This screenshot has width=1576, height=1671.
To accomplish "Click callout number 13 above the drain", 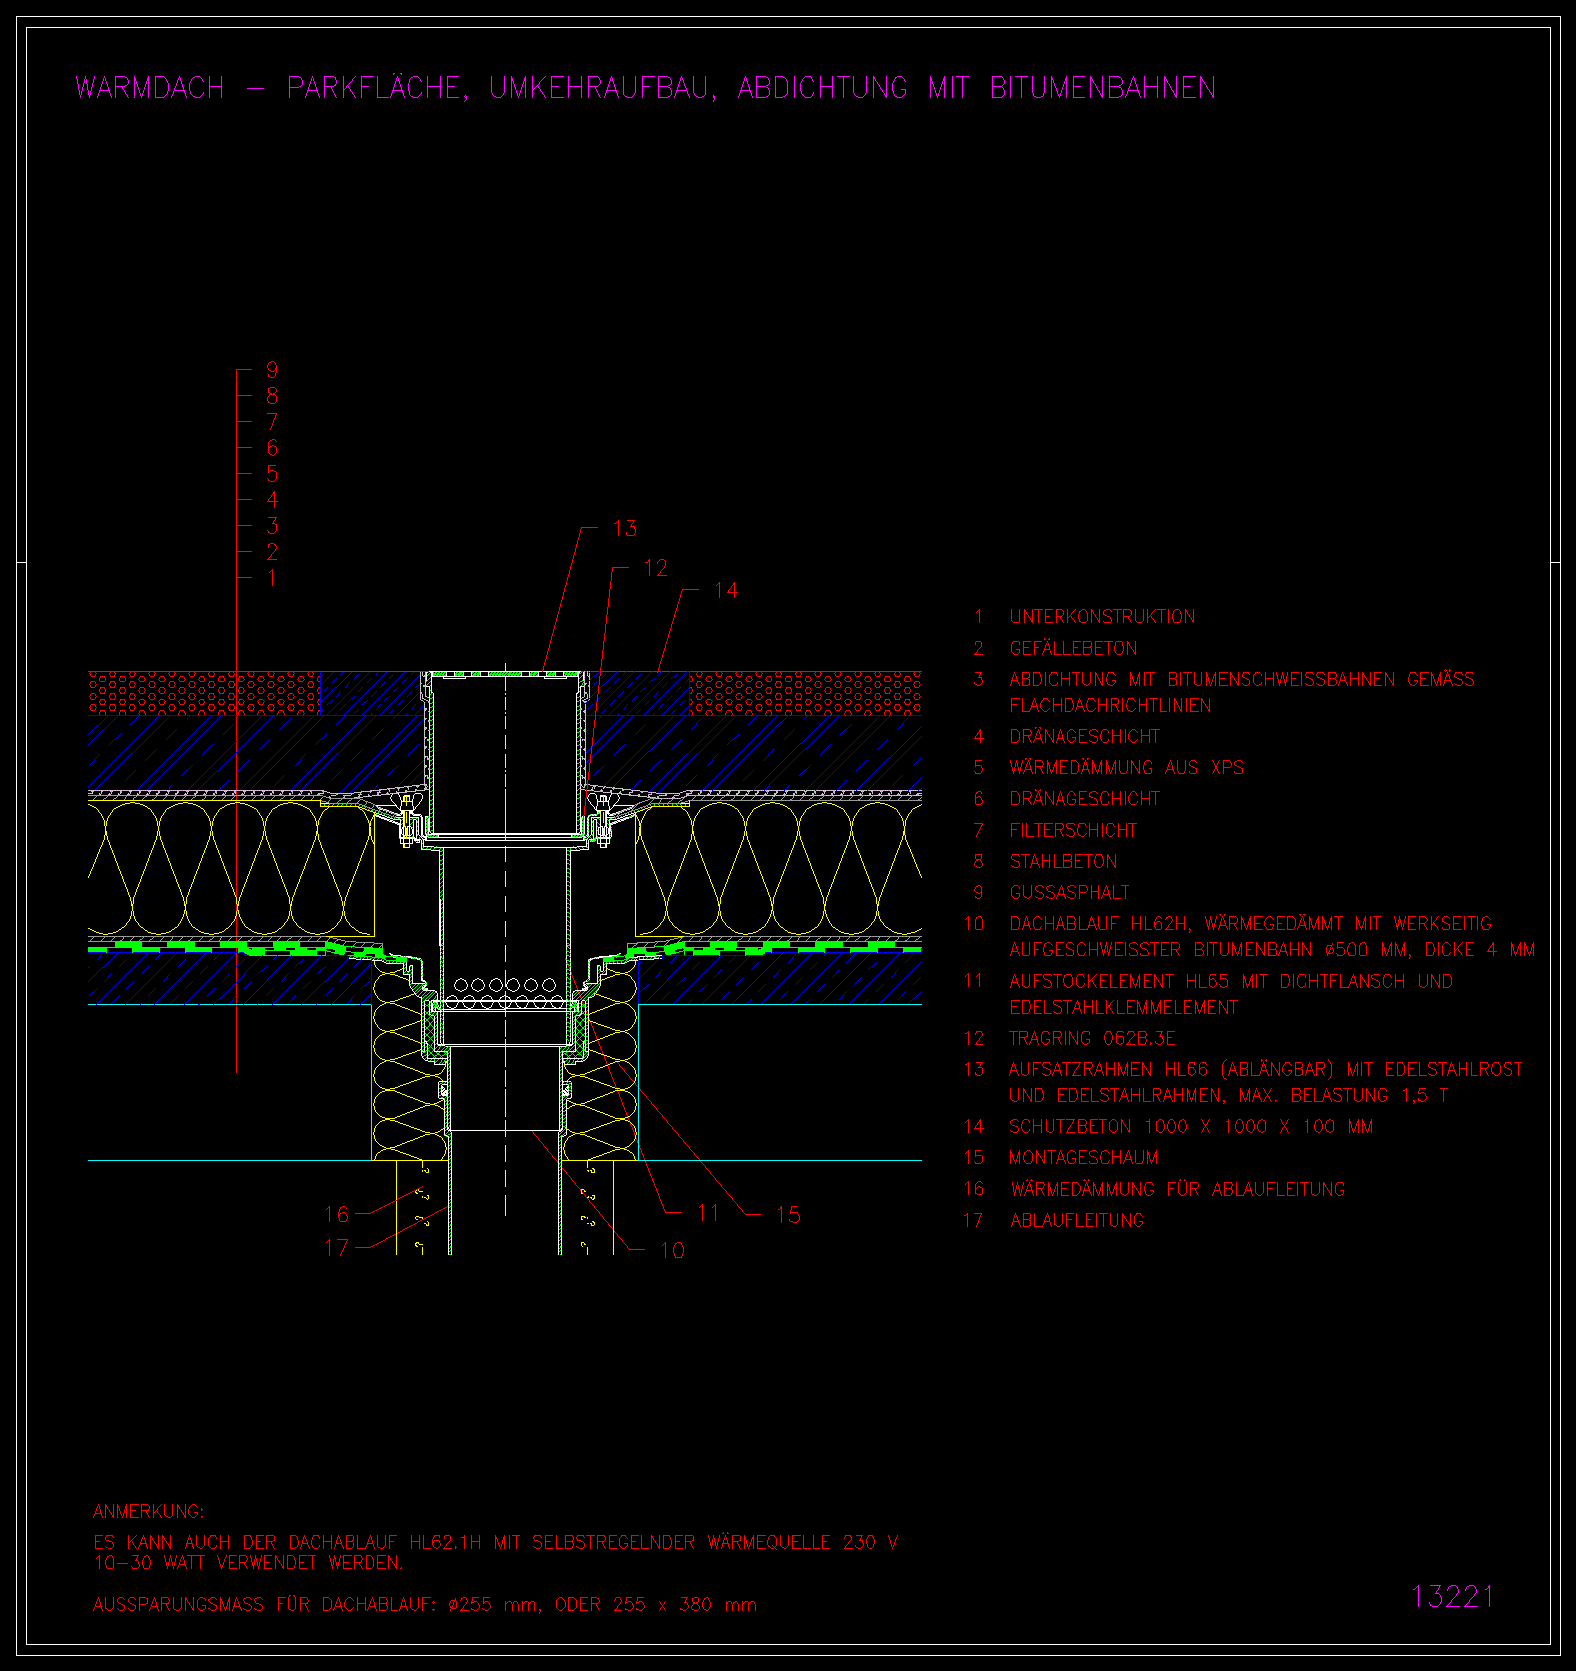I will 625,528.
